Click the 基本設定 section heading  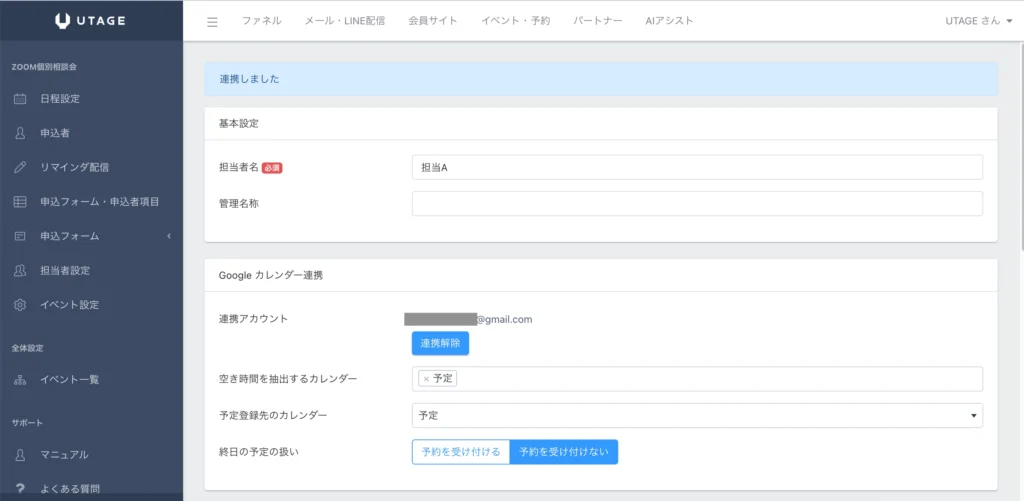pyautogui.click(x=239, y=123)
